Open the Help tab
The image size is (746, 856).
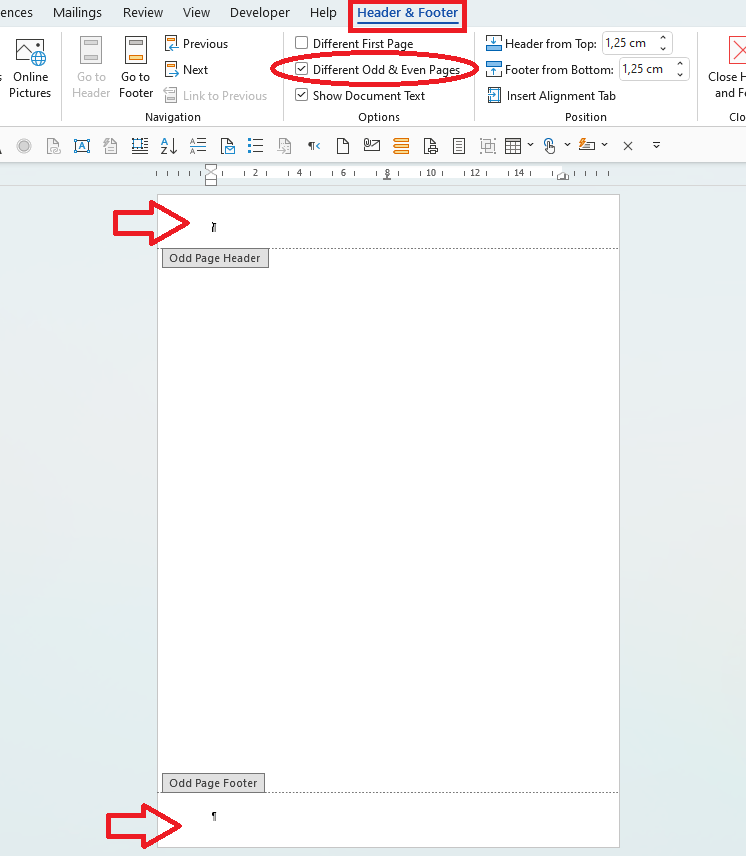323,13
